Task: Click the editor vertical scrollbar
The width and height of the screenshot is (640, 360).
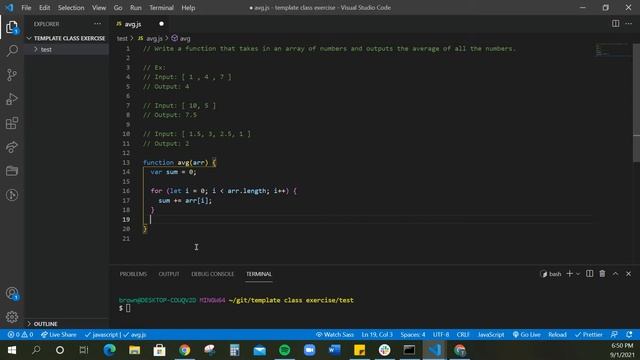Action: click(636, 102)
